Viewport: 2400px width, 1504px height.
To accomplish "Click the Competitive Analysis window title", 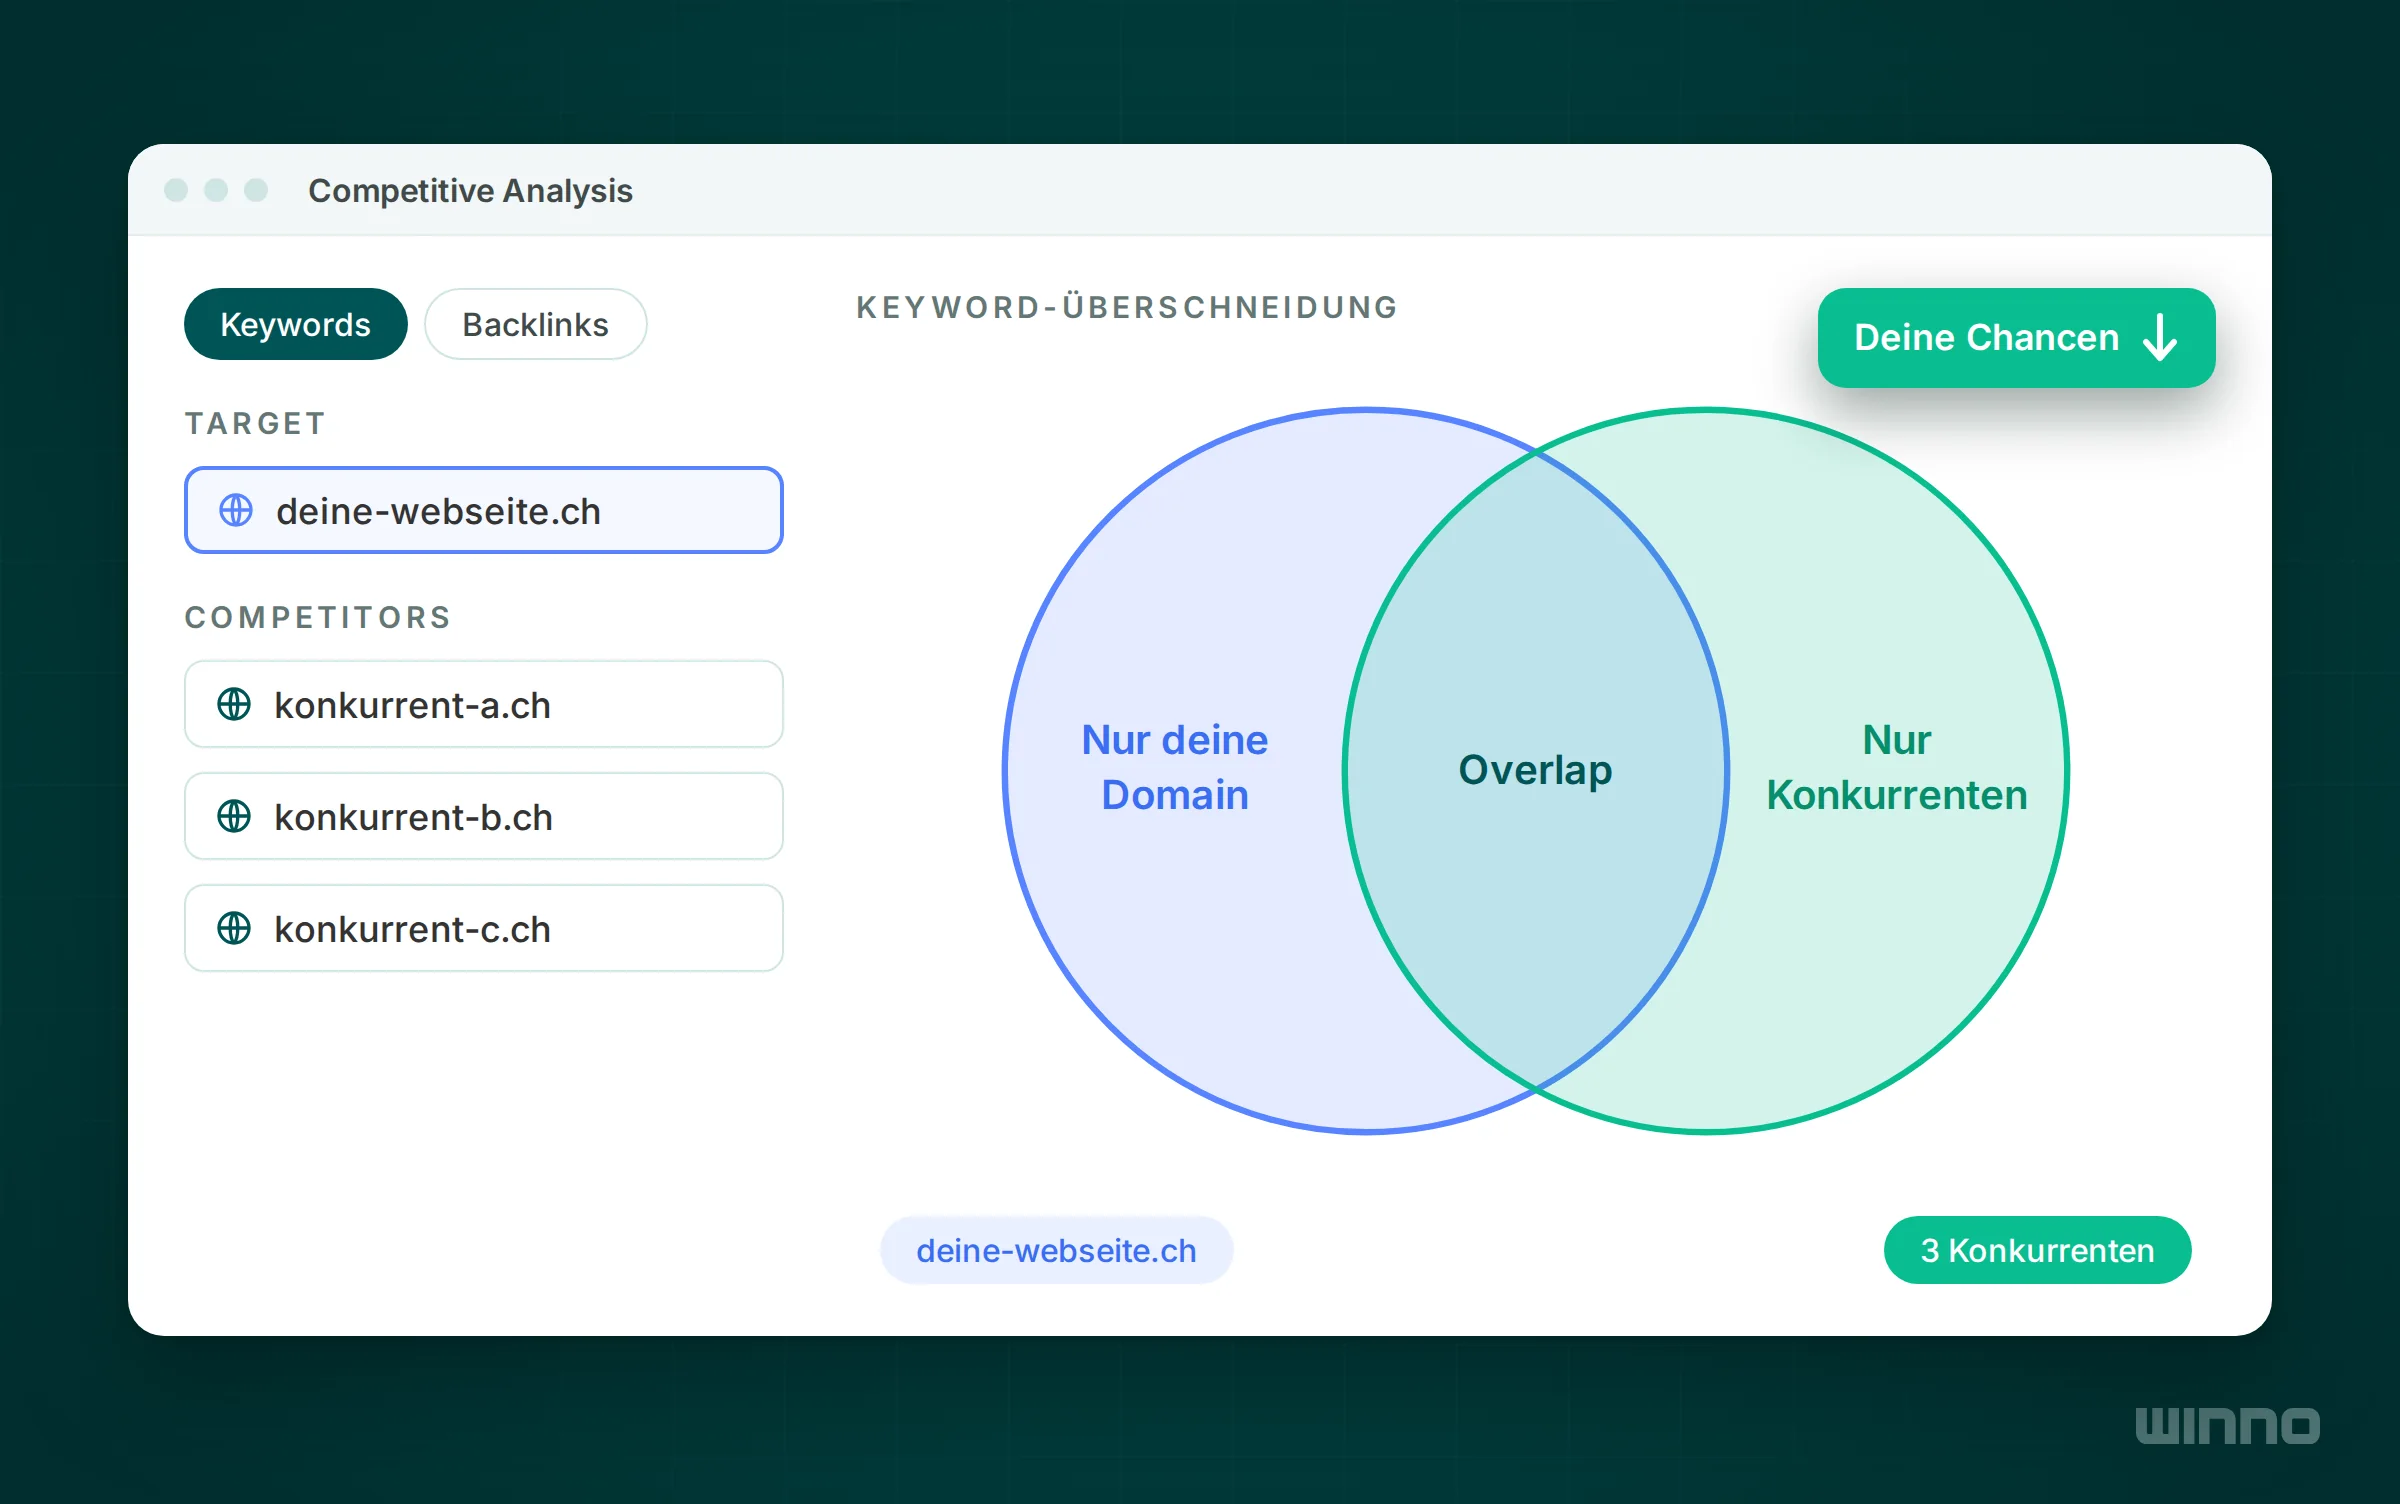I will [x=470, y=190].
